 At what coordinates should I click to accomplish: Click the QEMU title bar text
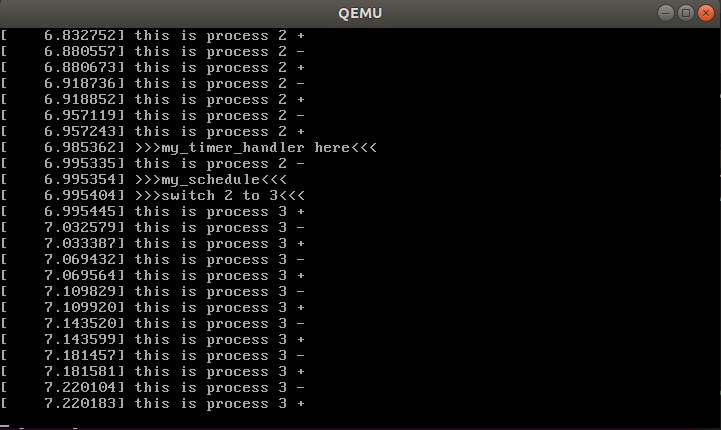coord(360,13)
